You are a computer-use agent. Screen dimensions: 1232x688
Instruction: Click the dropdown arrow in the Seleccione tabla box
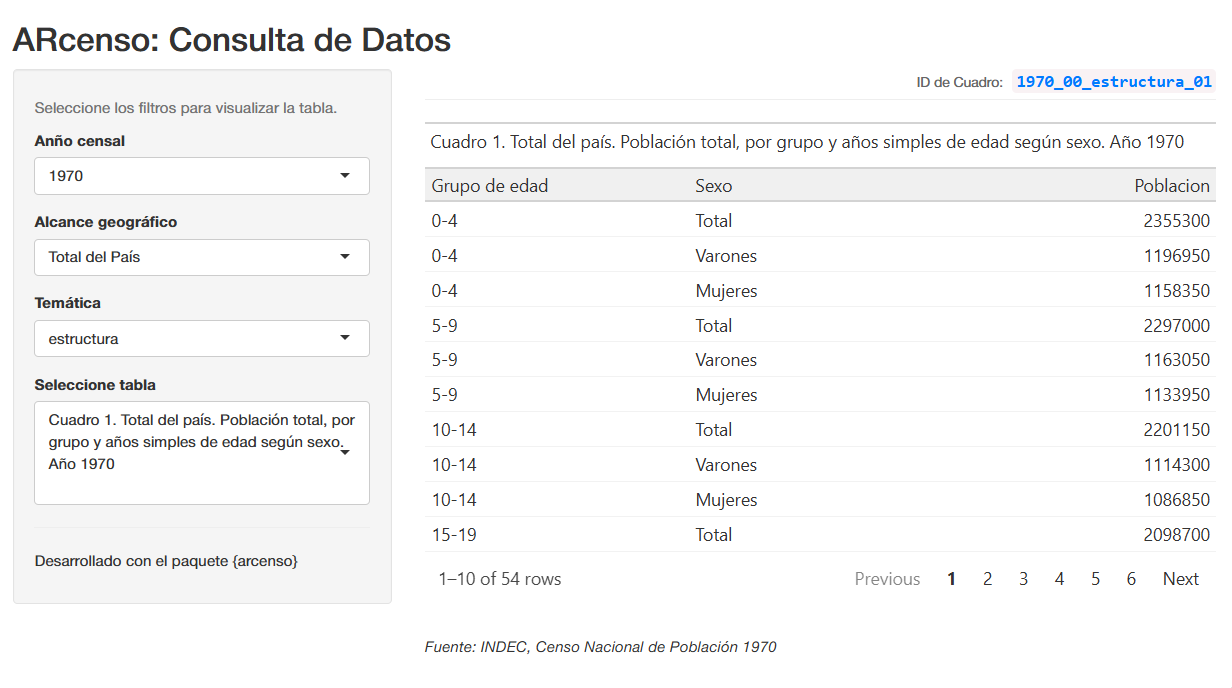[x=346, y=452]
